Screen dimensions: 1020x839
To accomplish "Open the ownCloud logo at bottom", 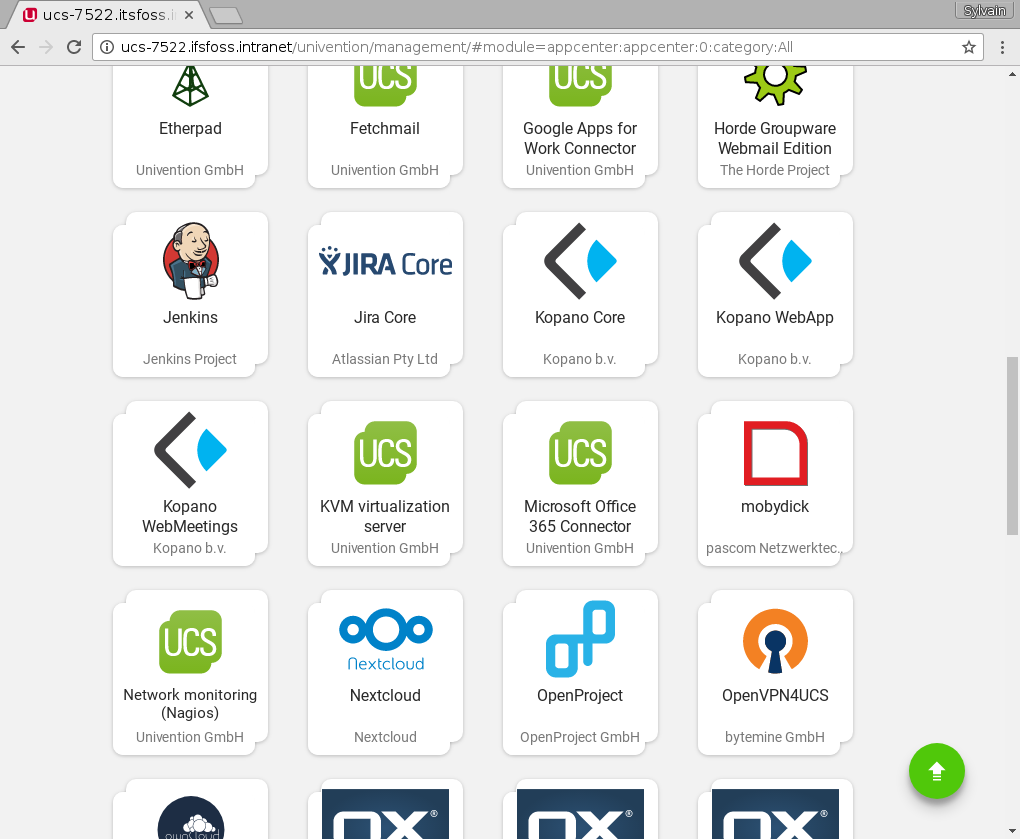I will [x=191, y=817].
